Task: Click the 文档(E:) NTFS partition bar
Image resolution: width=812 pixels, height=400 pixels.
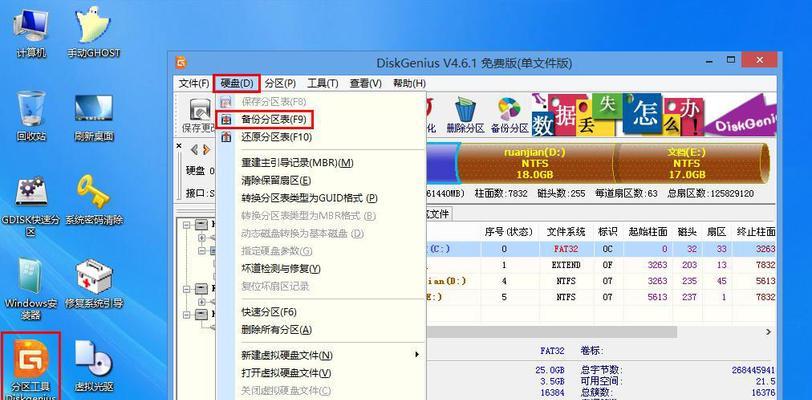Action: point(691,164)
